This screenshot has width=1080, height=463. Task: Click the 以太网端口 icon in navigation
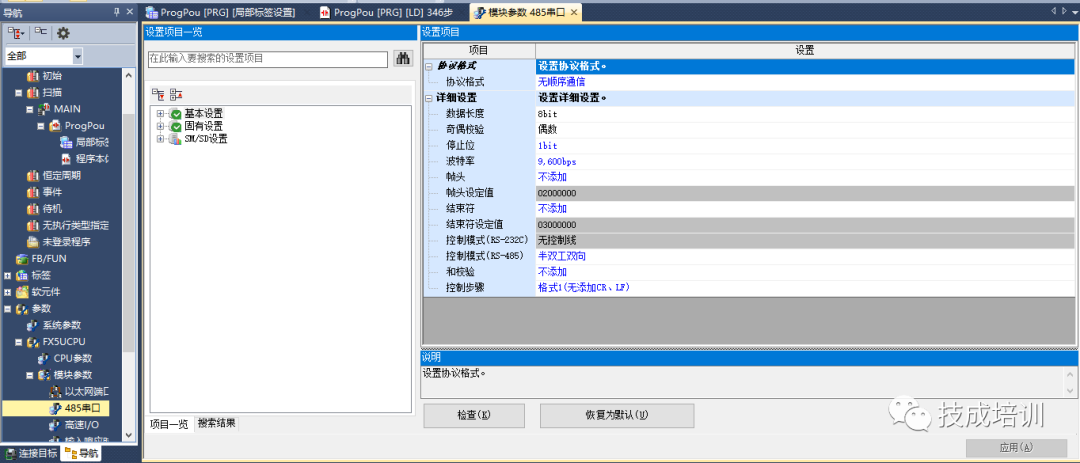54,391
